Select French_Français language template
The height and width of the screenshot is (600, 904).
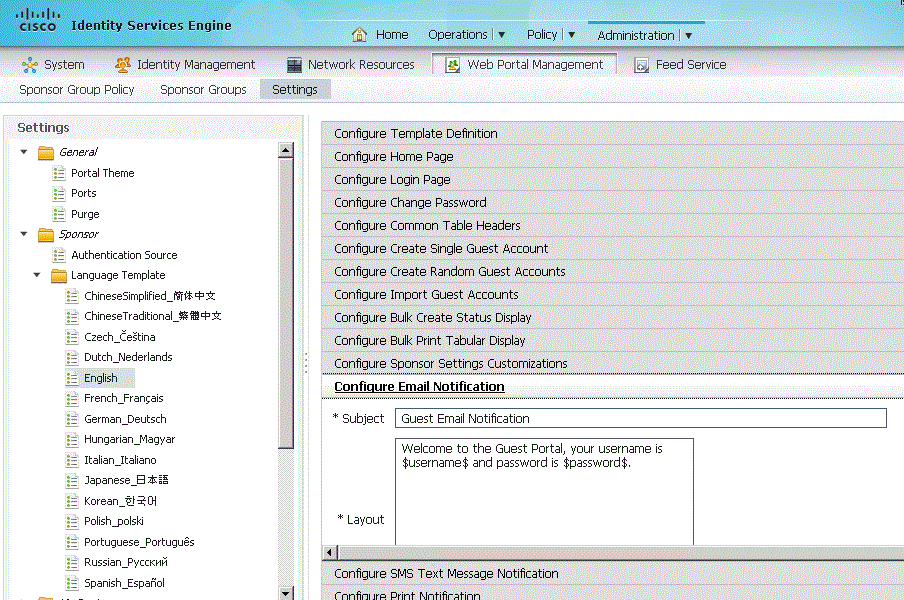coord(124,398)
